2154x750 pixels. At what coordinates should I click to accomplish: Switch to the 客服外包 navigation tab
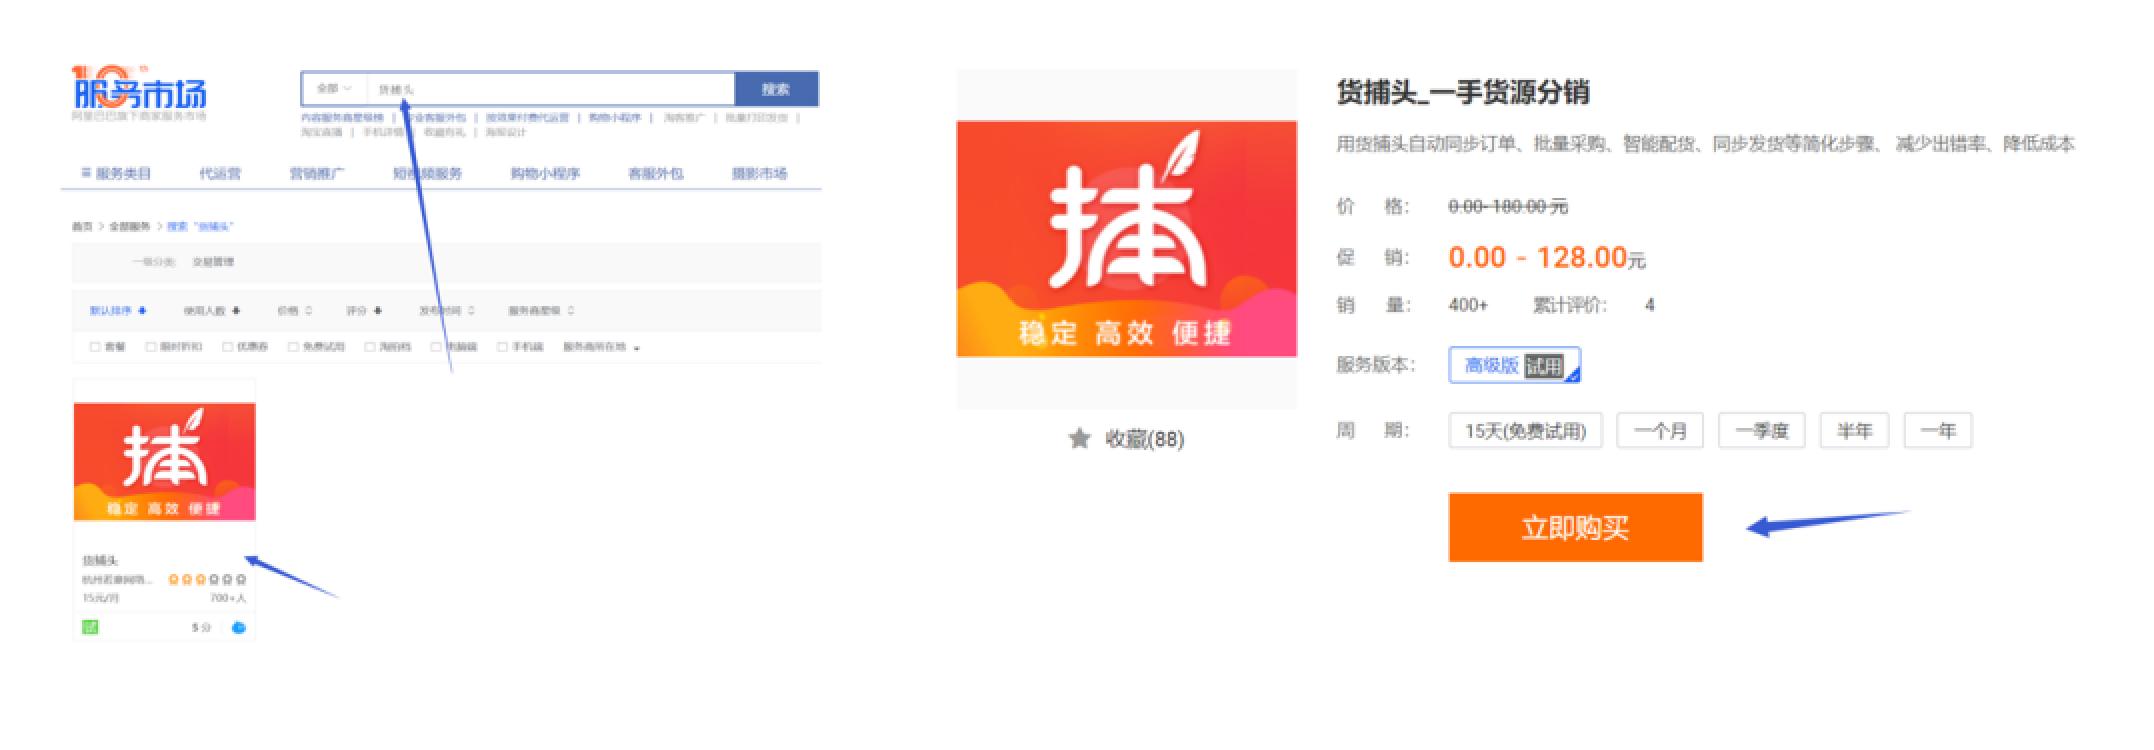pyautogui.click(x=655, y=173)
